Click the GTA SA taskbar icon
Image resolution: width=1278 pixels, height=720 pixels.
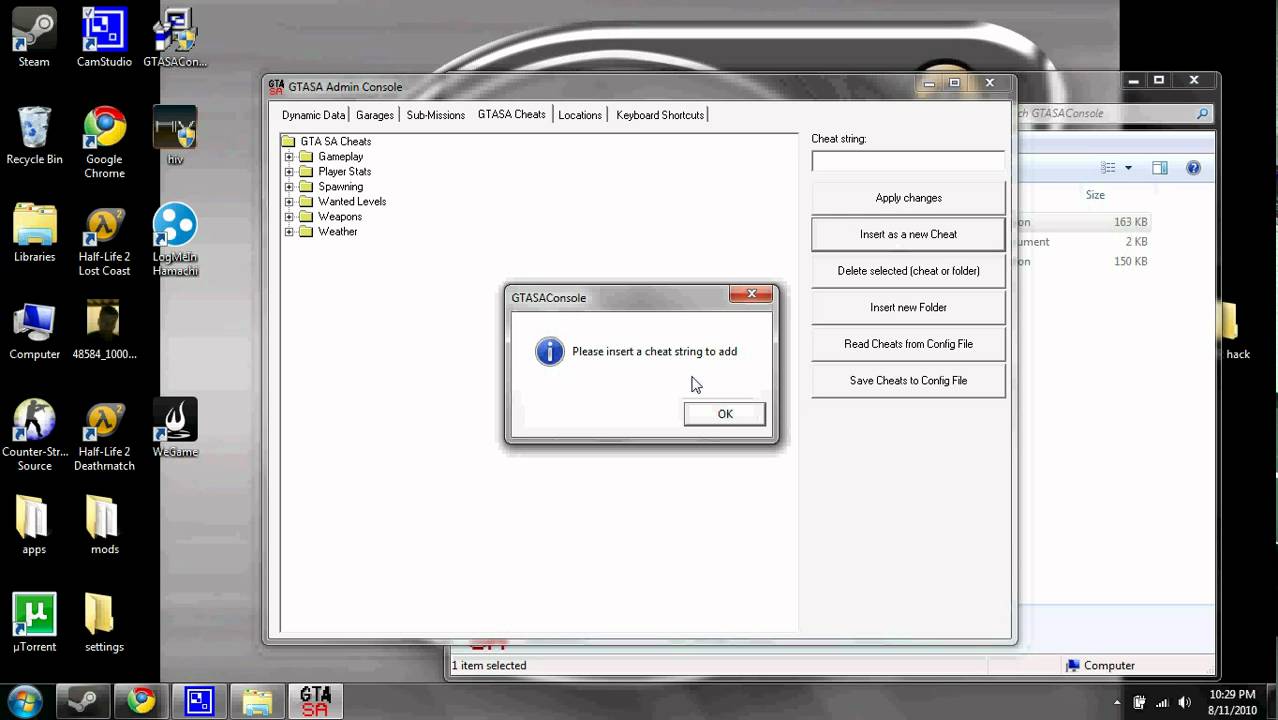[x=316, y=701]
